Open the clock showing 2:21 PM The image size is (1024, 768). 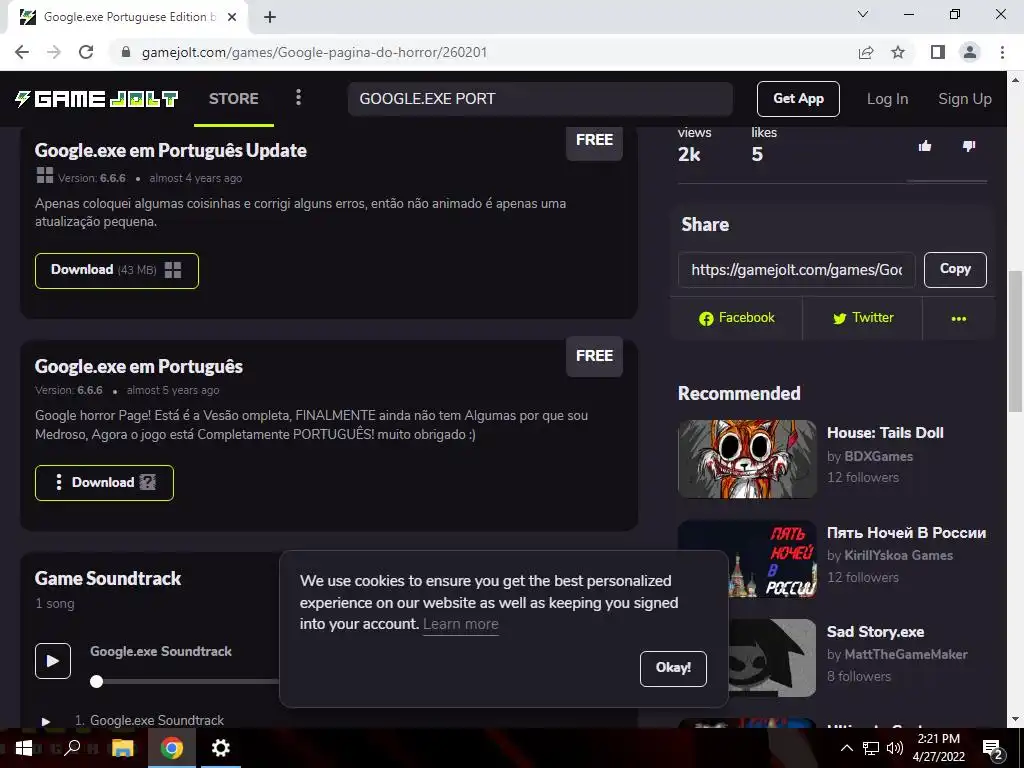pyautogui.click(x=938, y=748)
